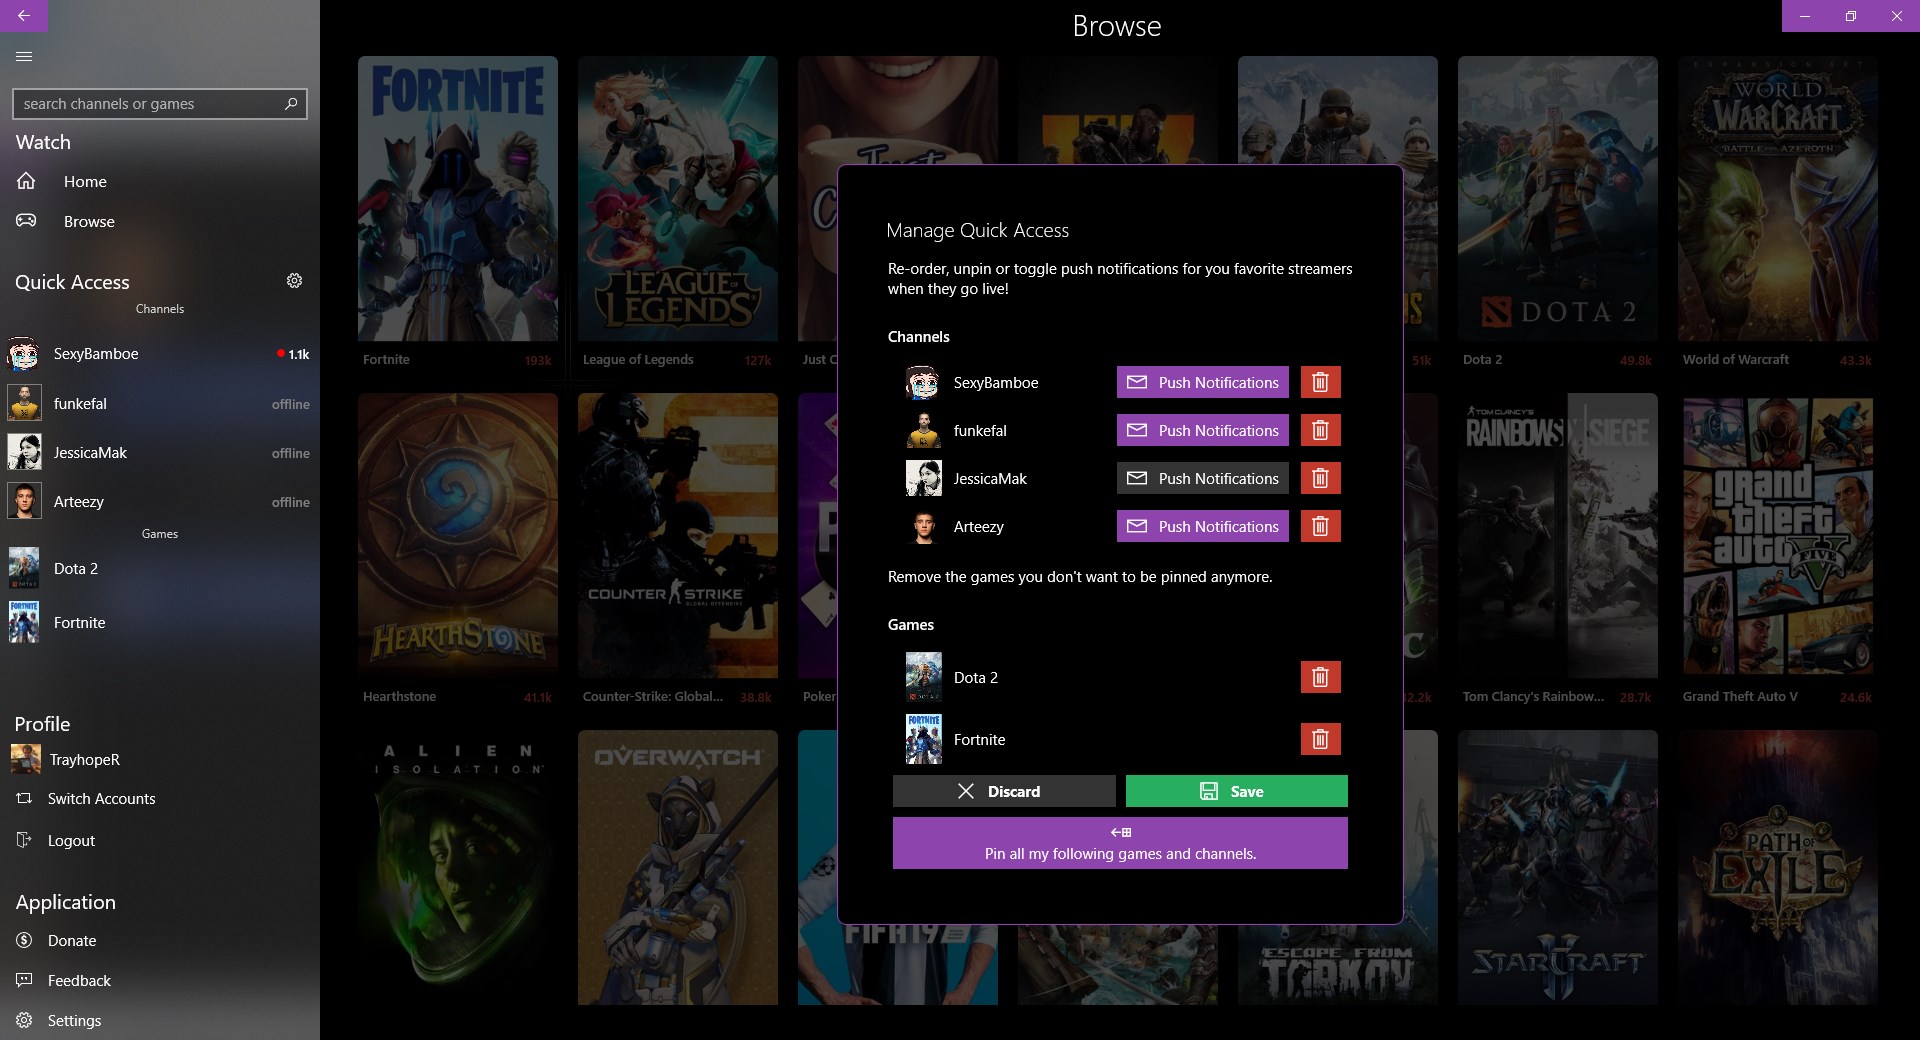Click Fortnite thumbnail in dialog games

[x=923, y=739]
